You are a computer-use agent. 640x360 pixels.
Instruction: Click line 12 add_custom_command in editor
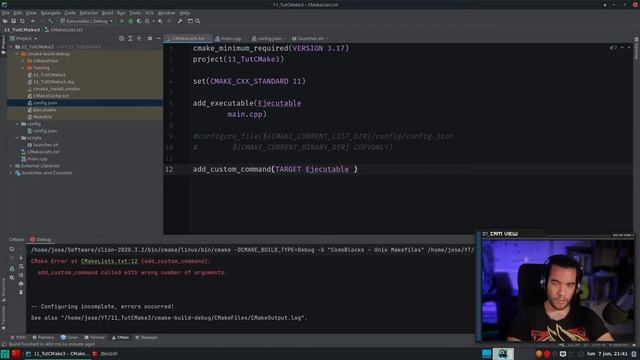(231, 169)
